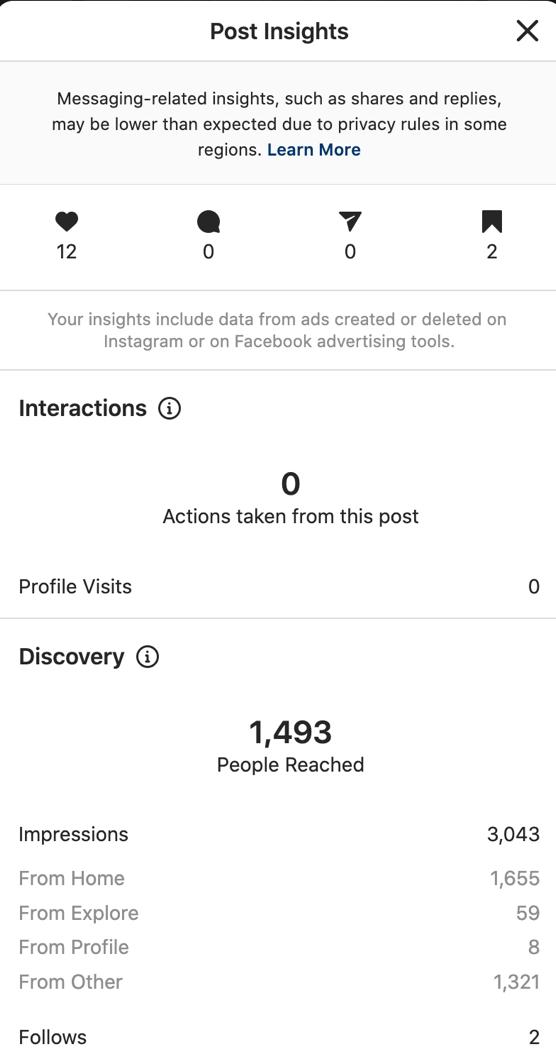Click the From Explore impressions row
This screenshot has width=556, height=1062.
click(x=278, y=913)
